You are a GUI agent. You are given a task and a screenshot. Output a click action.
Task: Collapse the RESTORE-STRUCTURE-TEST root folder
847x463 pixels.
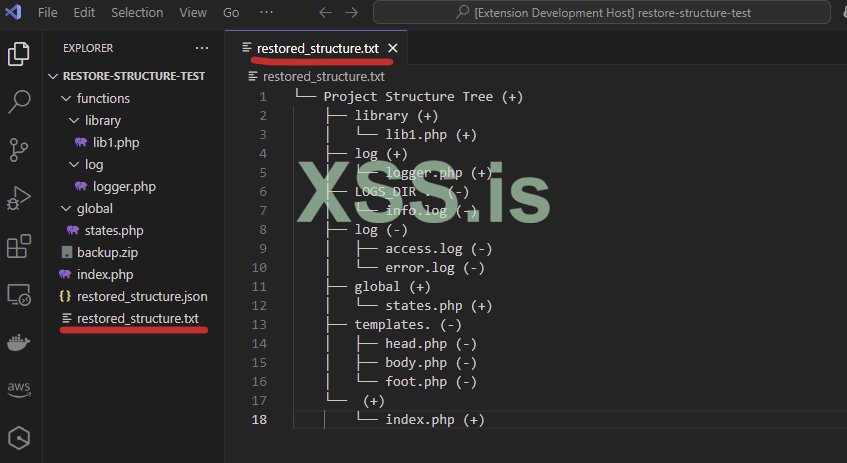(x=53, y=76)
